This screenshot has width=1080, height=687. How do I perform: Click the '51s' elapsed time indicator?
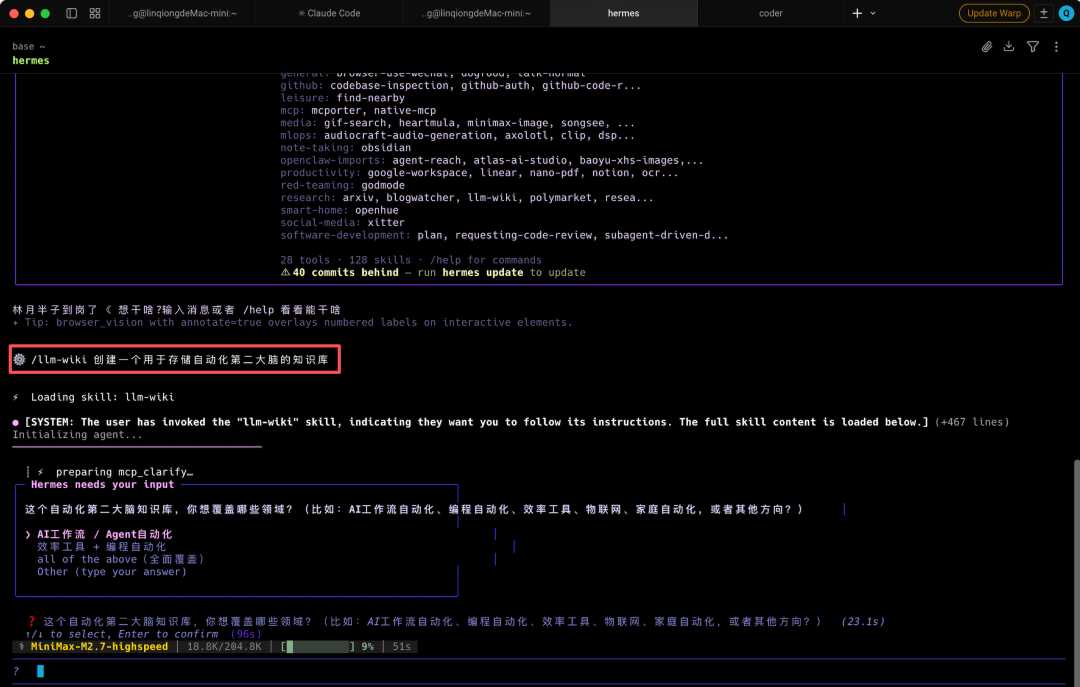click(x=402, y=646)
